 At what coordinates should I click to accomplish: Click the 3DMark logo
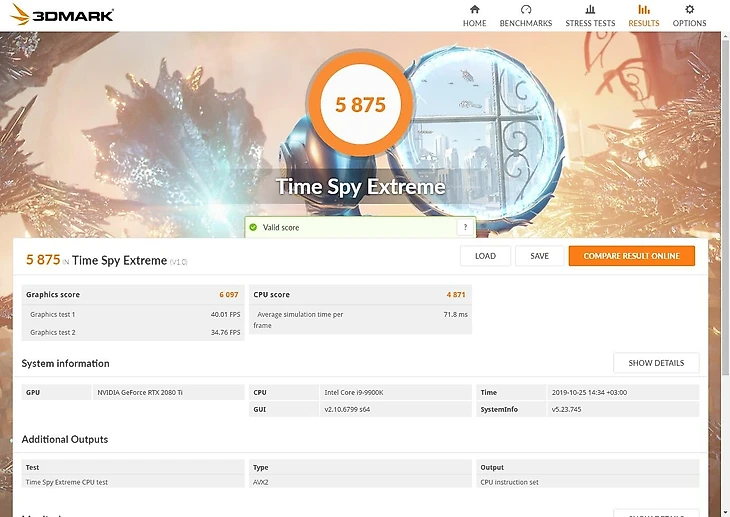tap(59, 15)
